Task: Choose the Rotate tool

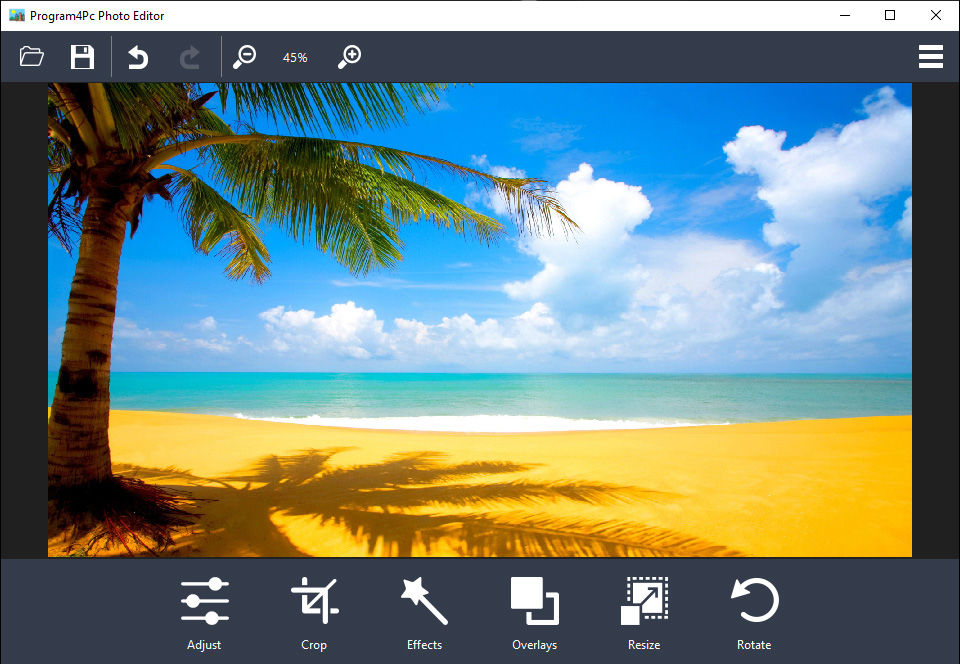Action: (x=754, y=613)
